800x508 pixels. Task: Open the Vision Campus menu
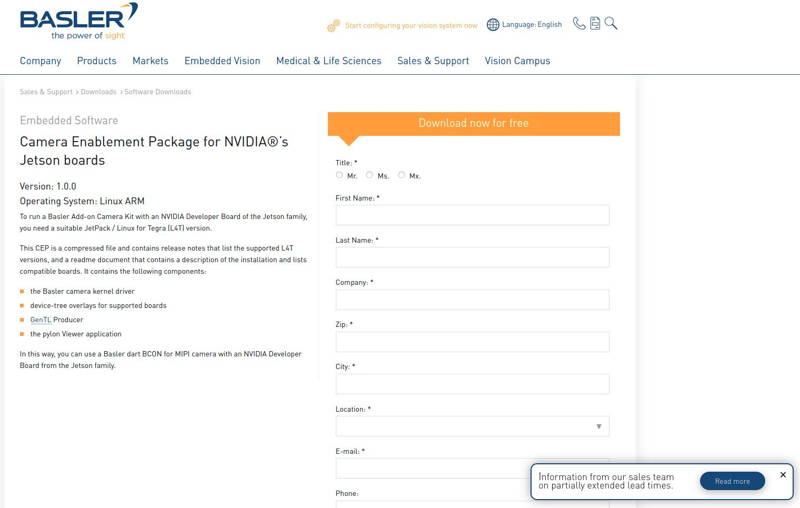click(517, 61)
